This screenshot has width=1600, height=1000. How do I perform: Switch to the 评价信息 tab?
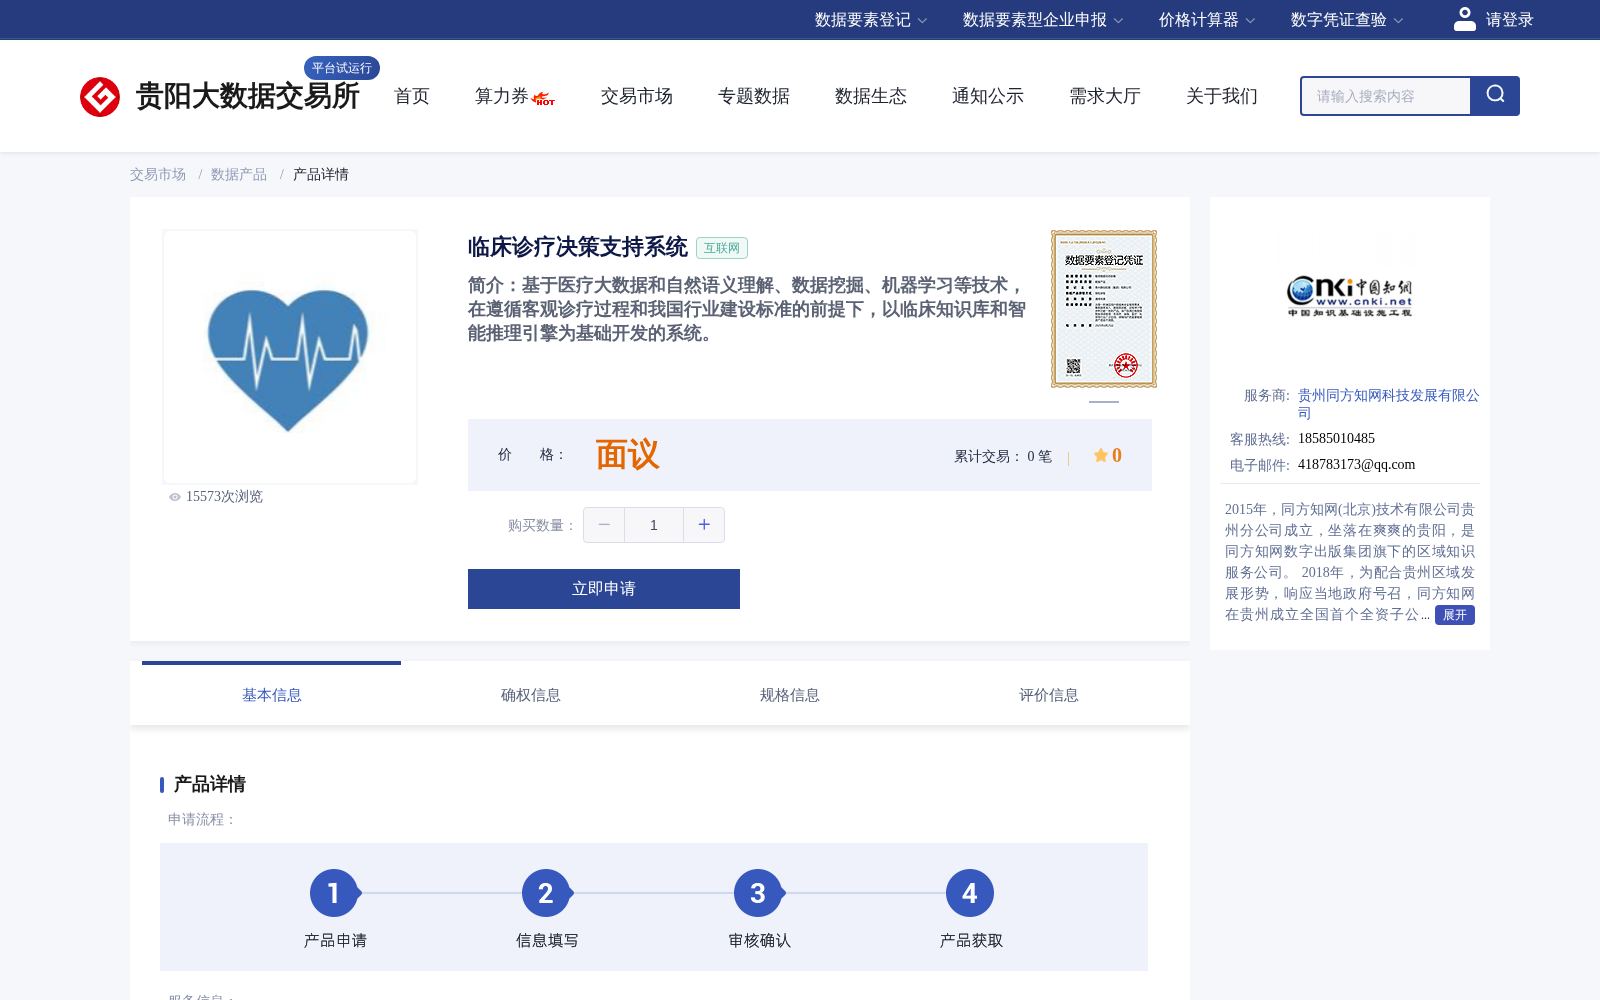coord(1049,695)
